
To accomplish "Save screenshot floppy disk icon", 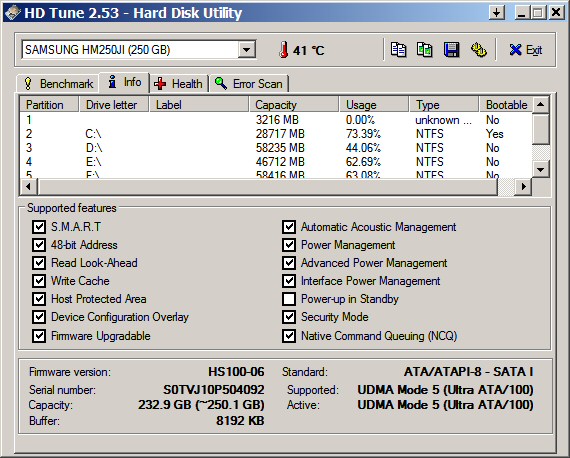I will (x=451, y=49).
